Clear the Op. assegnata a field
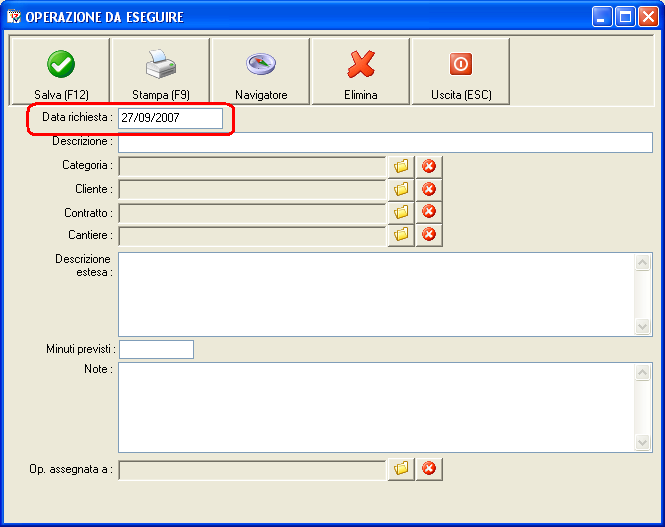The image size is (665, 527). [429, 469]
